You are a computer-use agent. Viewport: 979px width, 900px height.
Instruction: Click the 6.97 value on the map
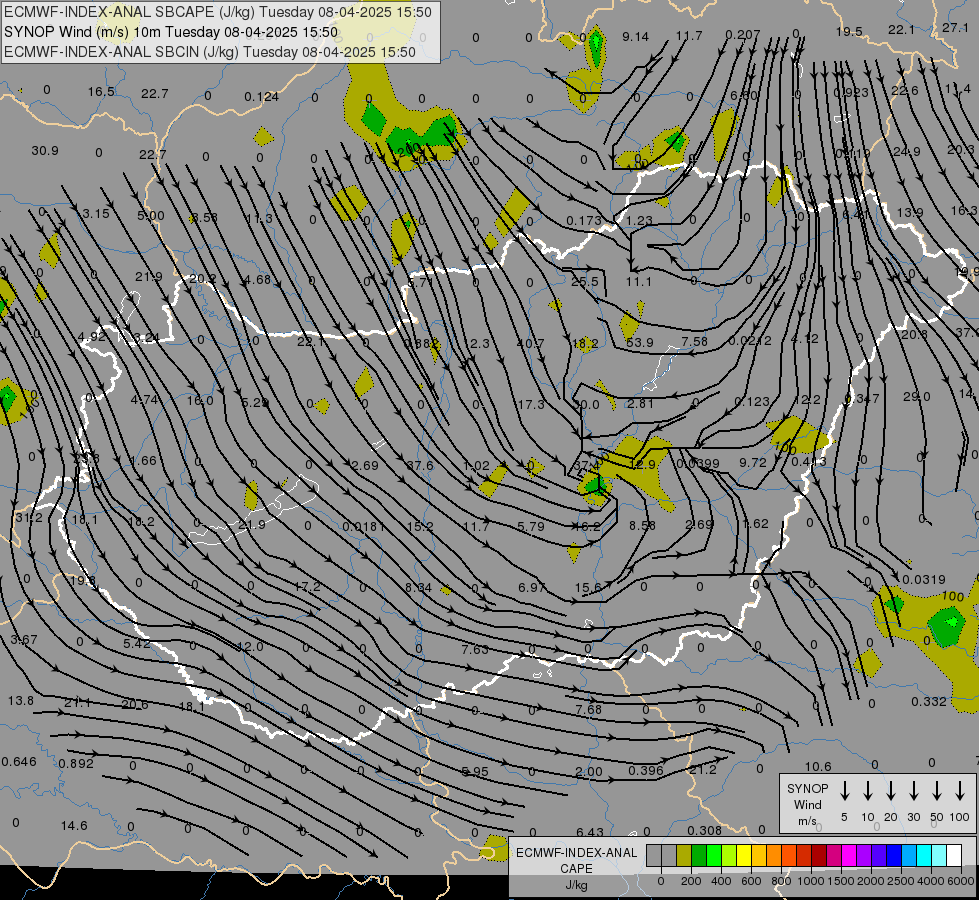coord(531,587)
